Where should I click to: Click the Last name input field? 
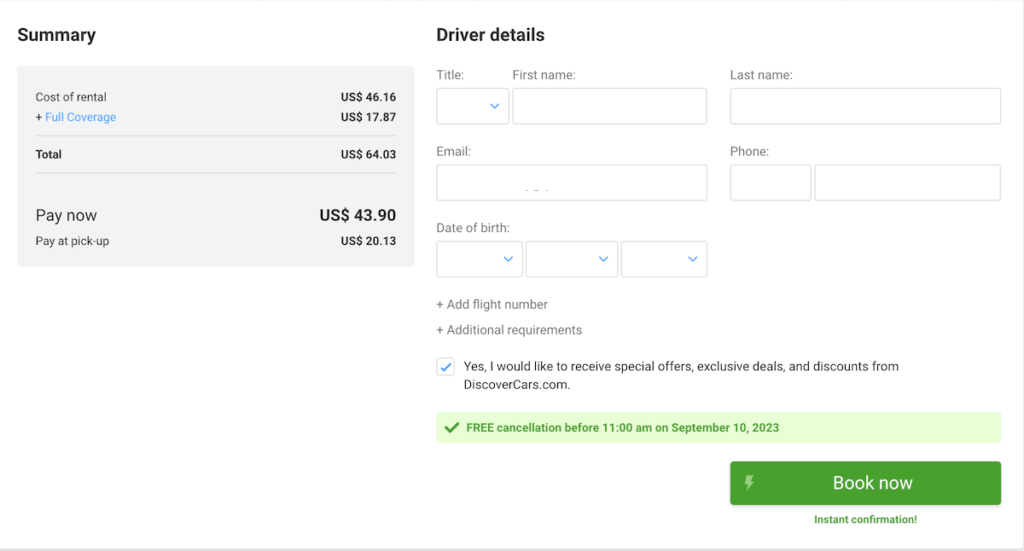click(865, 106)
